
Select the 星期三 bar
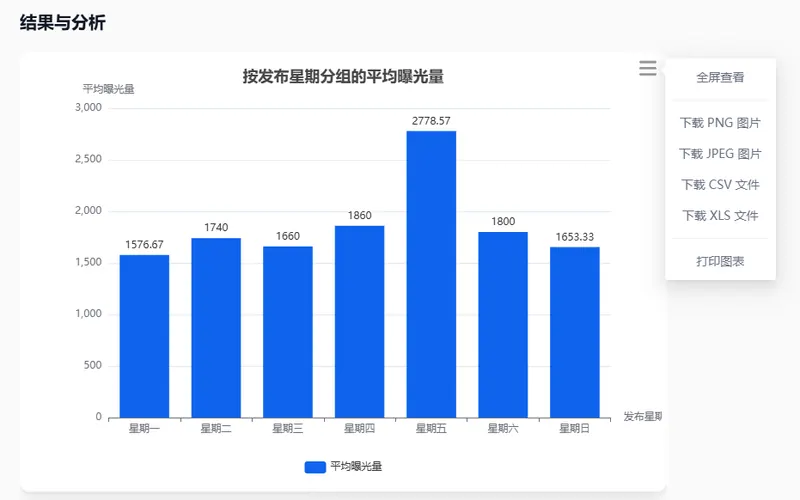click(288, 332)
